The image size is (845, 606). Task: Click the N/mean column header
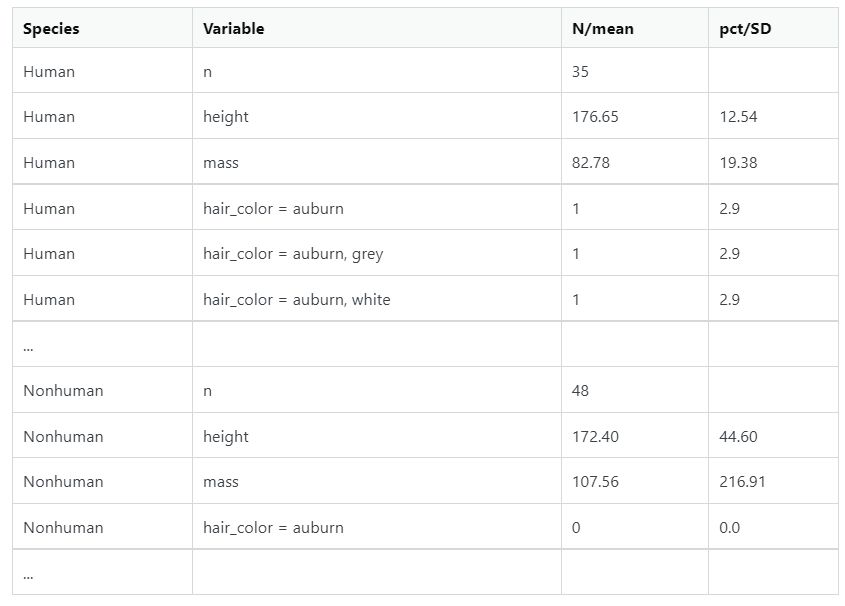(x=603, y=29)
